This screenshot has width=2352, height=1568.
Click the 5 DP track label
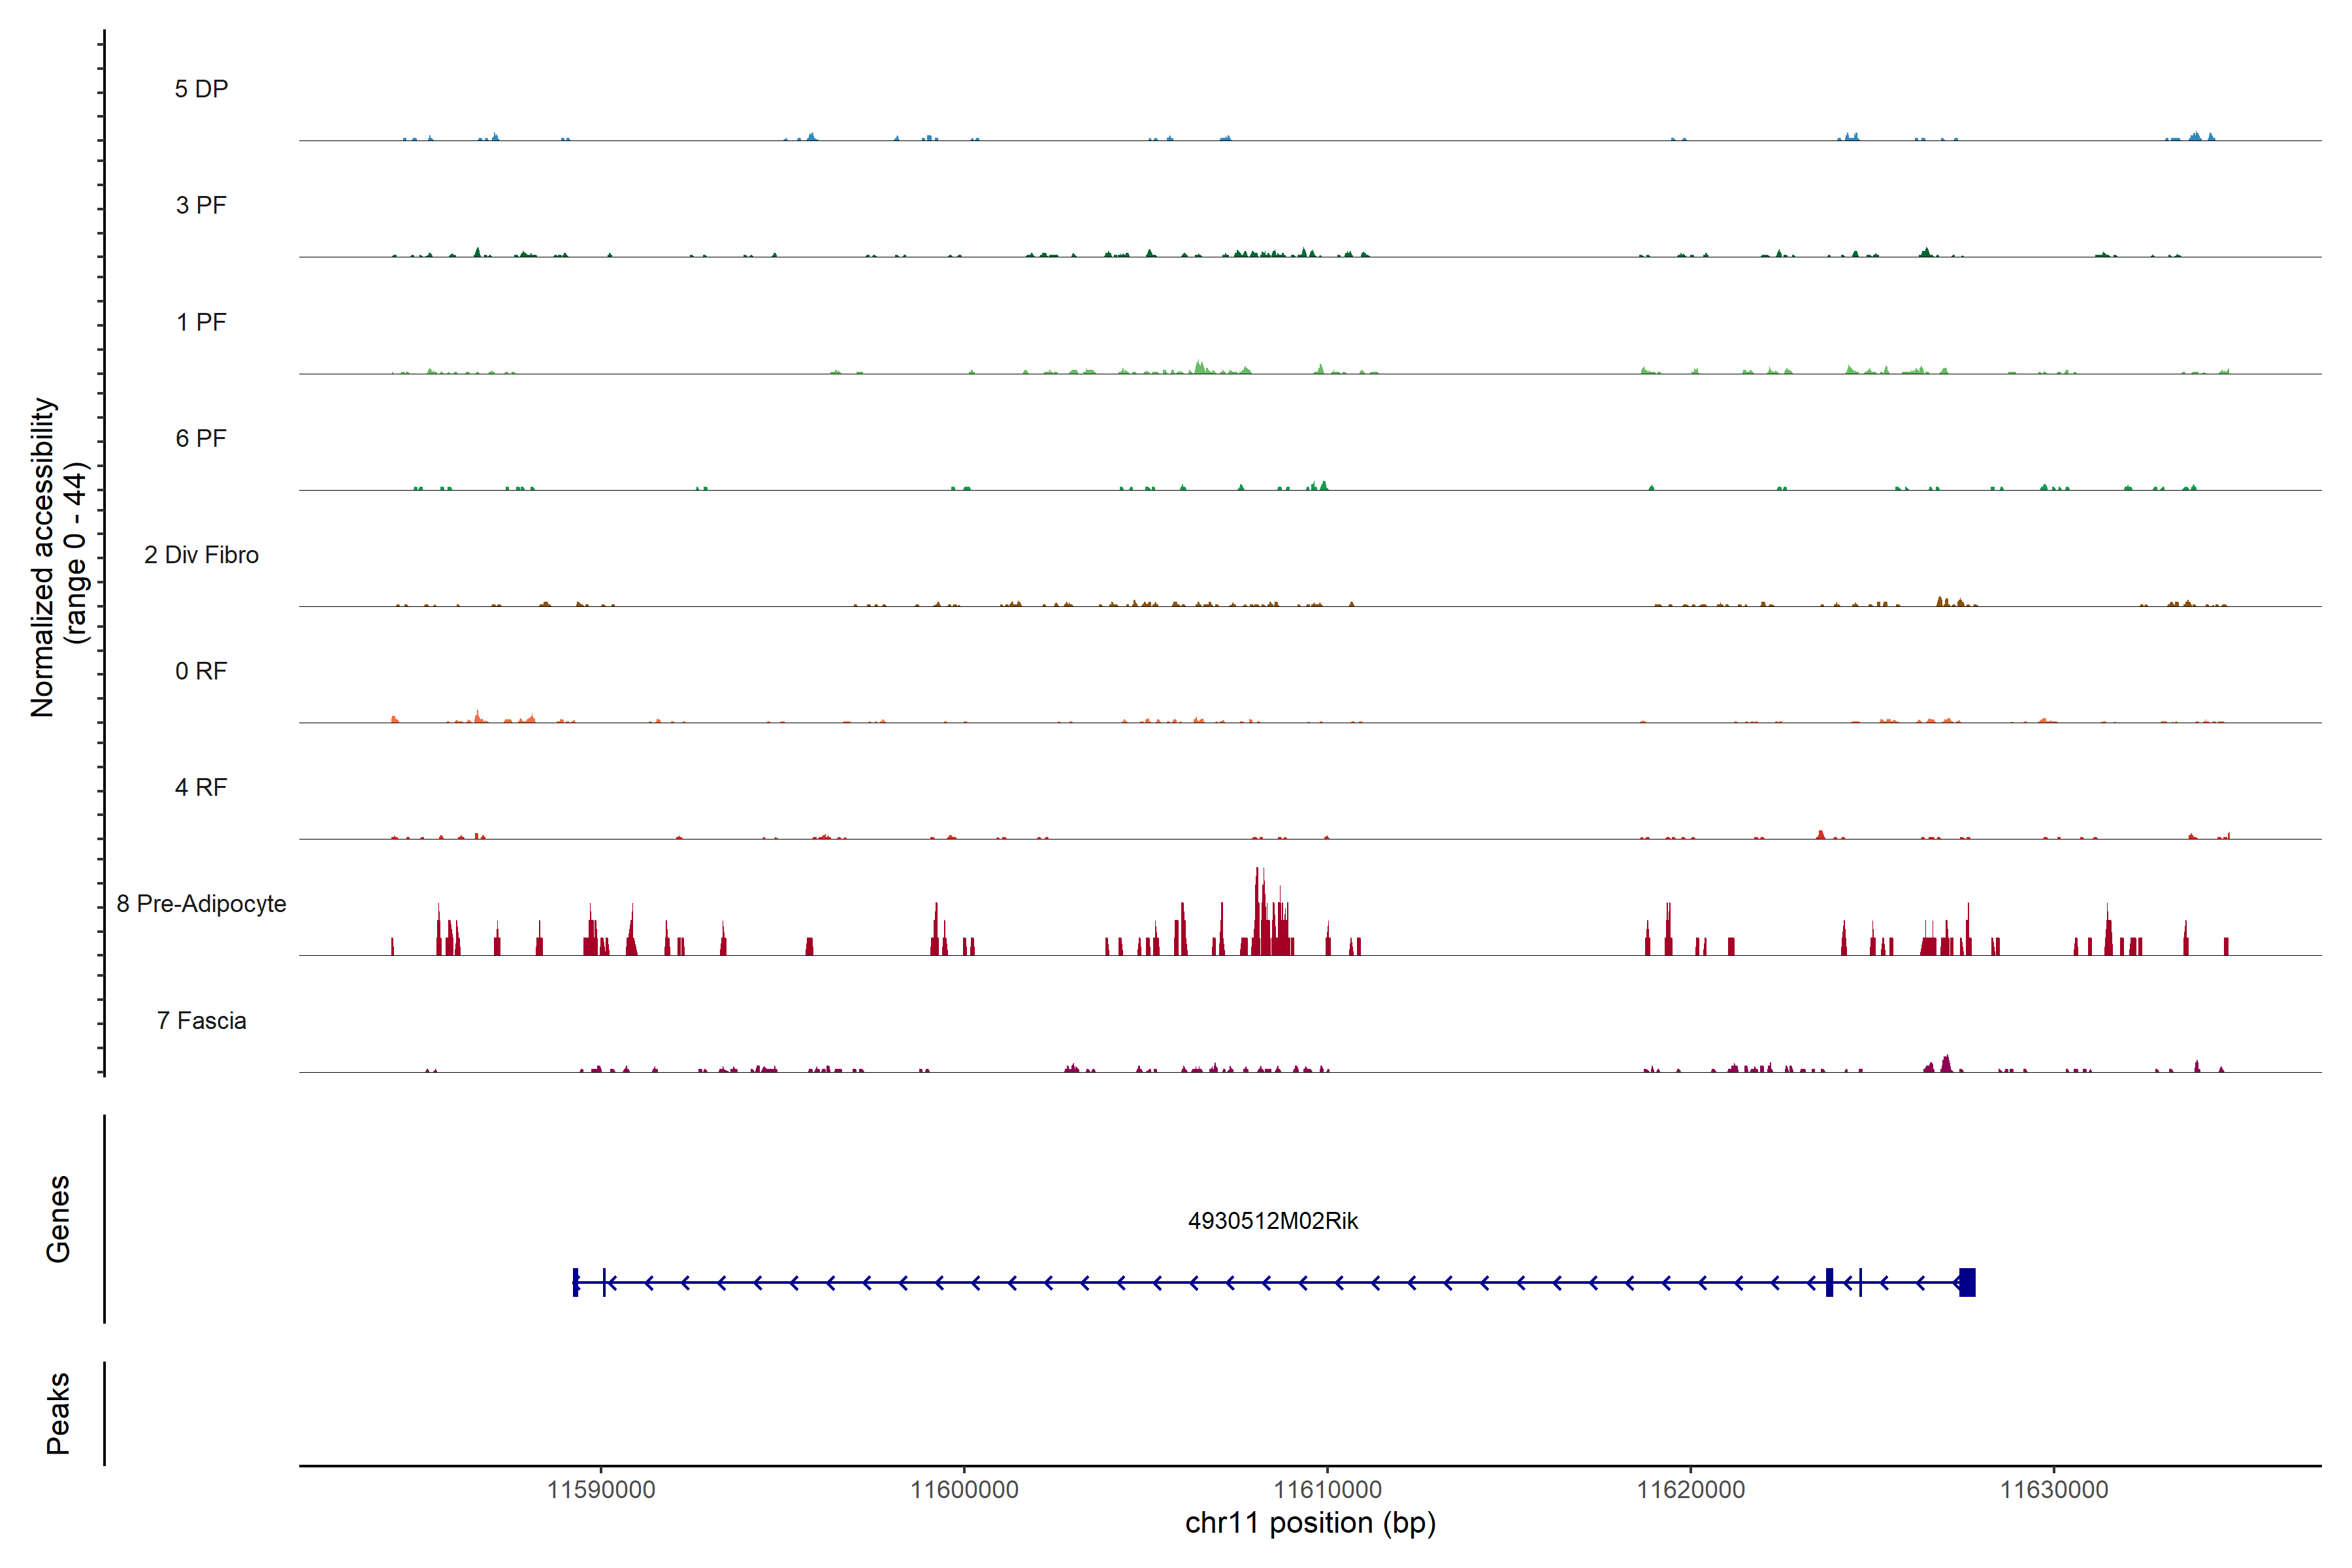click(x=201, y=89)
